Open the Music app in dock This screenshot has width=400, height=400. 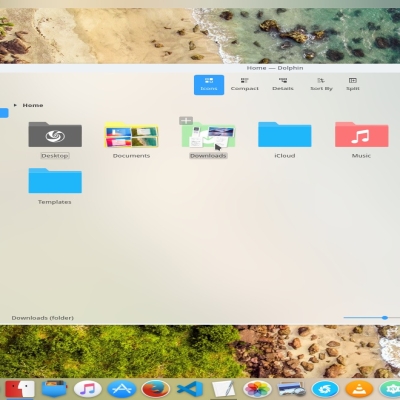pos(87,389)
